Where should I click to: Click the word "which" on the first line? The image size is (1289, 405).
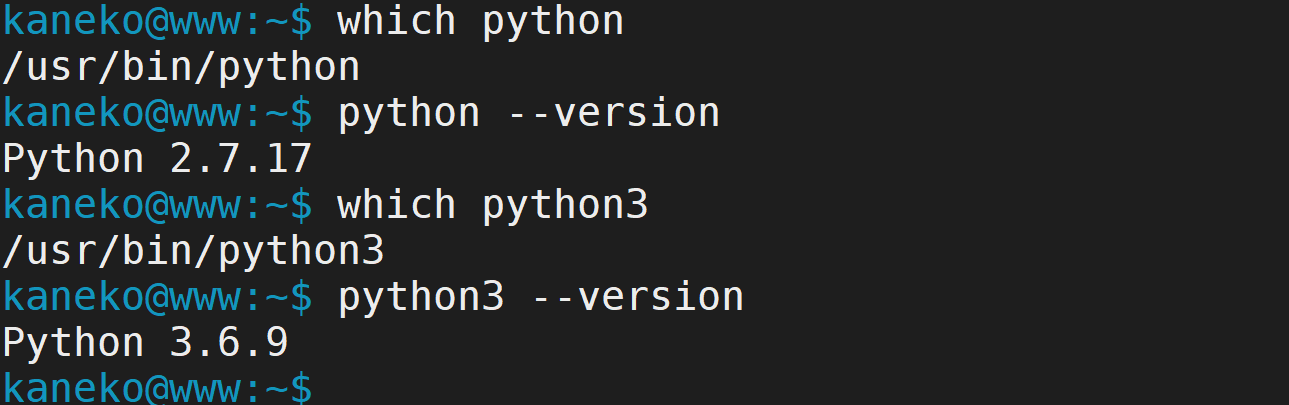(397, 21)
